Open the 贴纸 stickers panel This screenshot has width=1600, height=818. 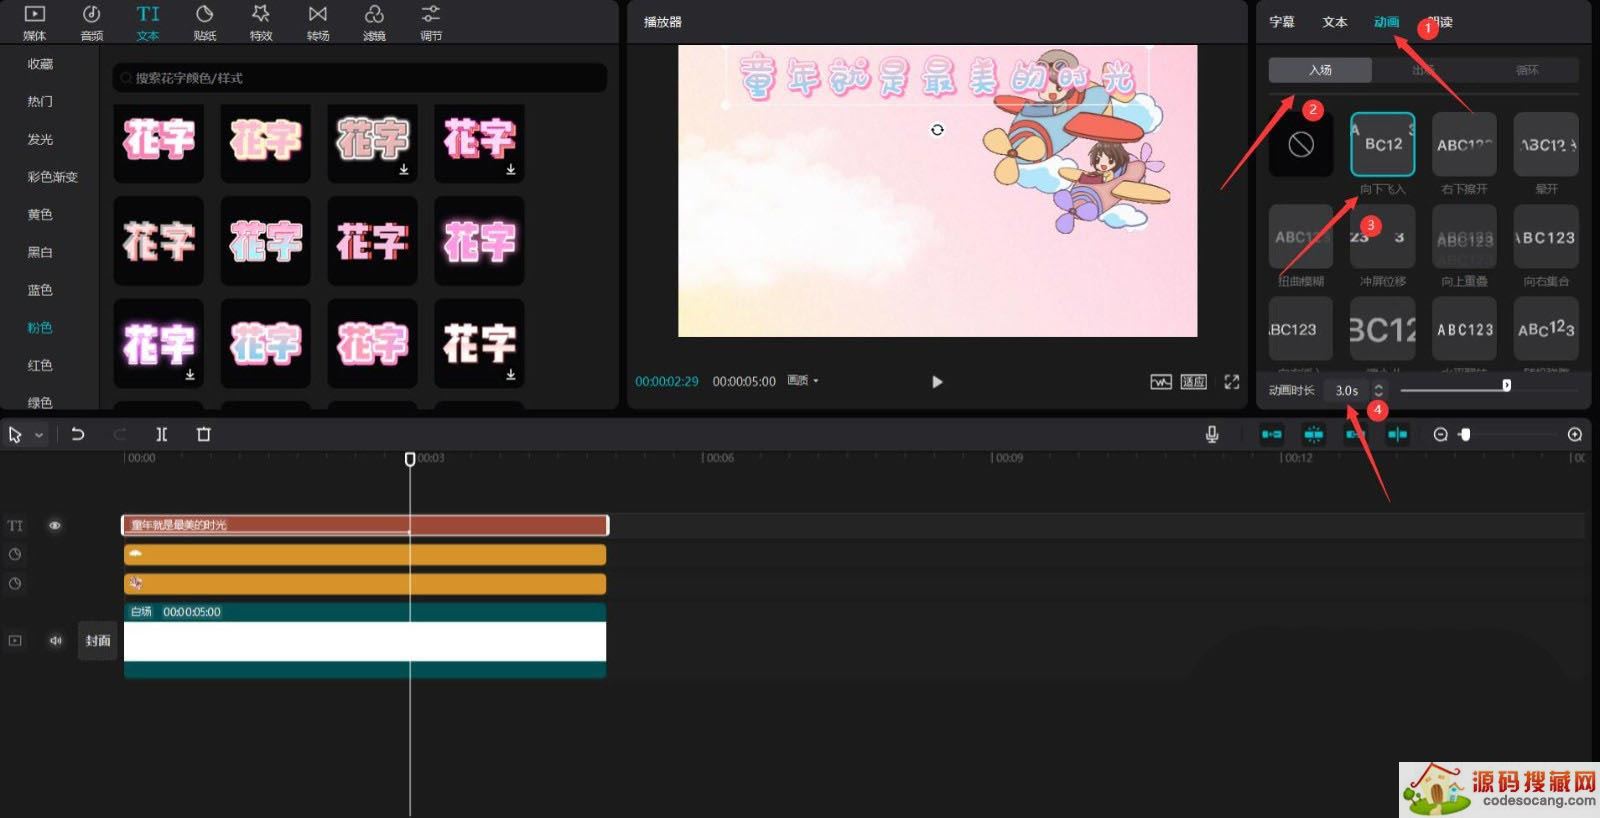(204, 22)
